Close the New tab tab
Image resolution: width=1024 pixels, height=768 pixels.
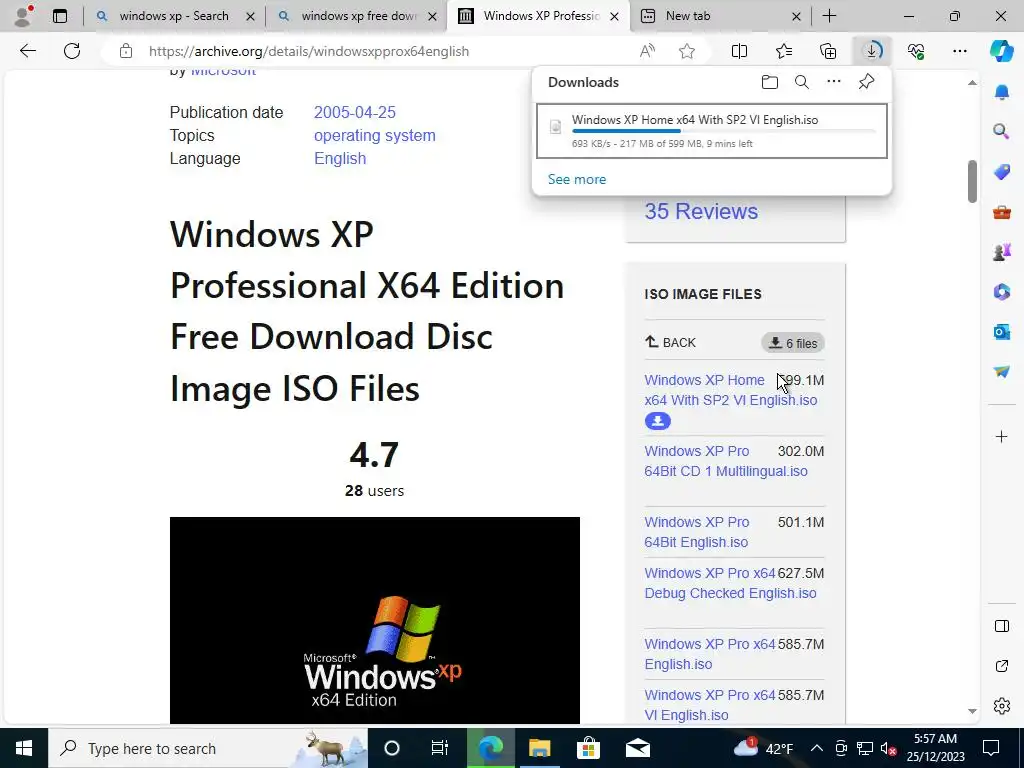coord(796,16)
